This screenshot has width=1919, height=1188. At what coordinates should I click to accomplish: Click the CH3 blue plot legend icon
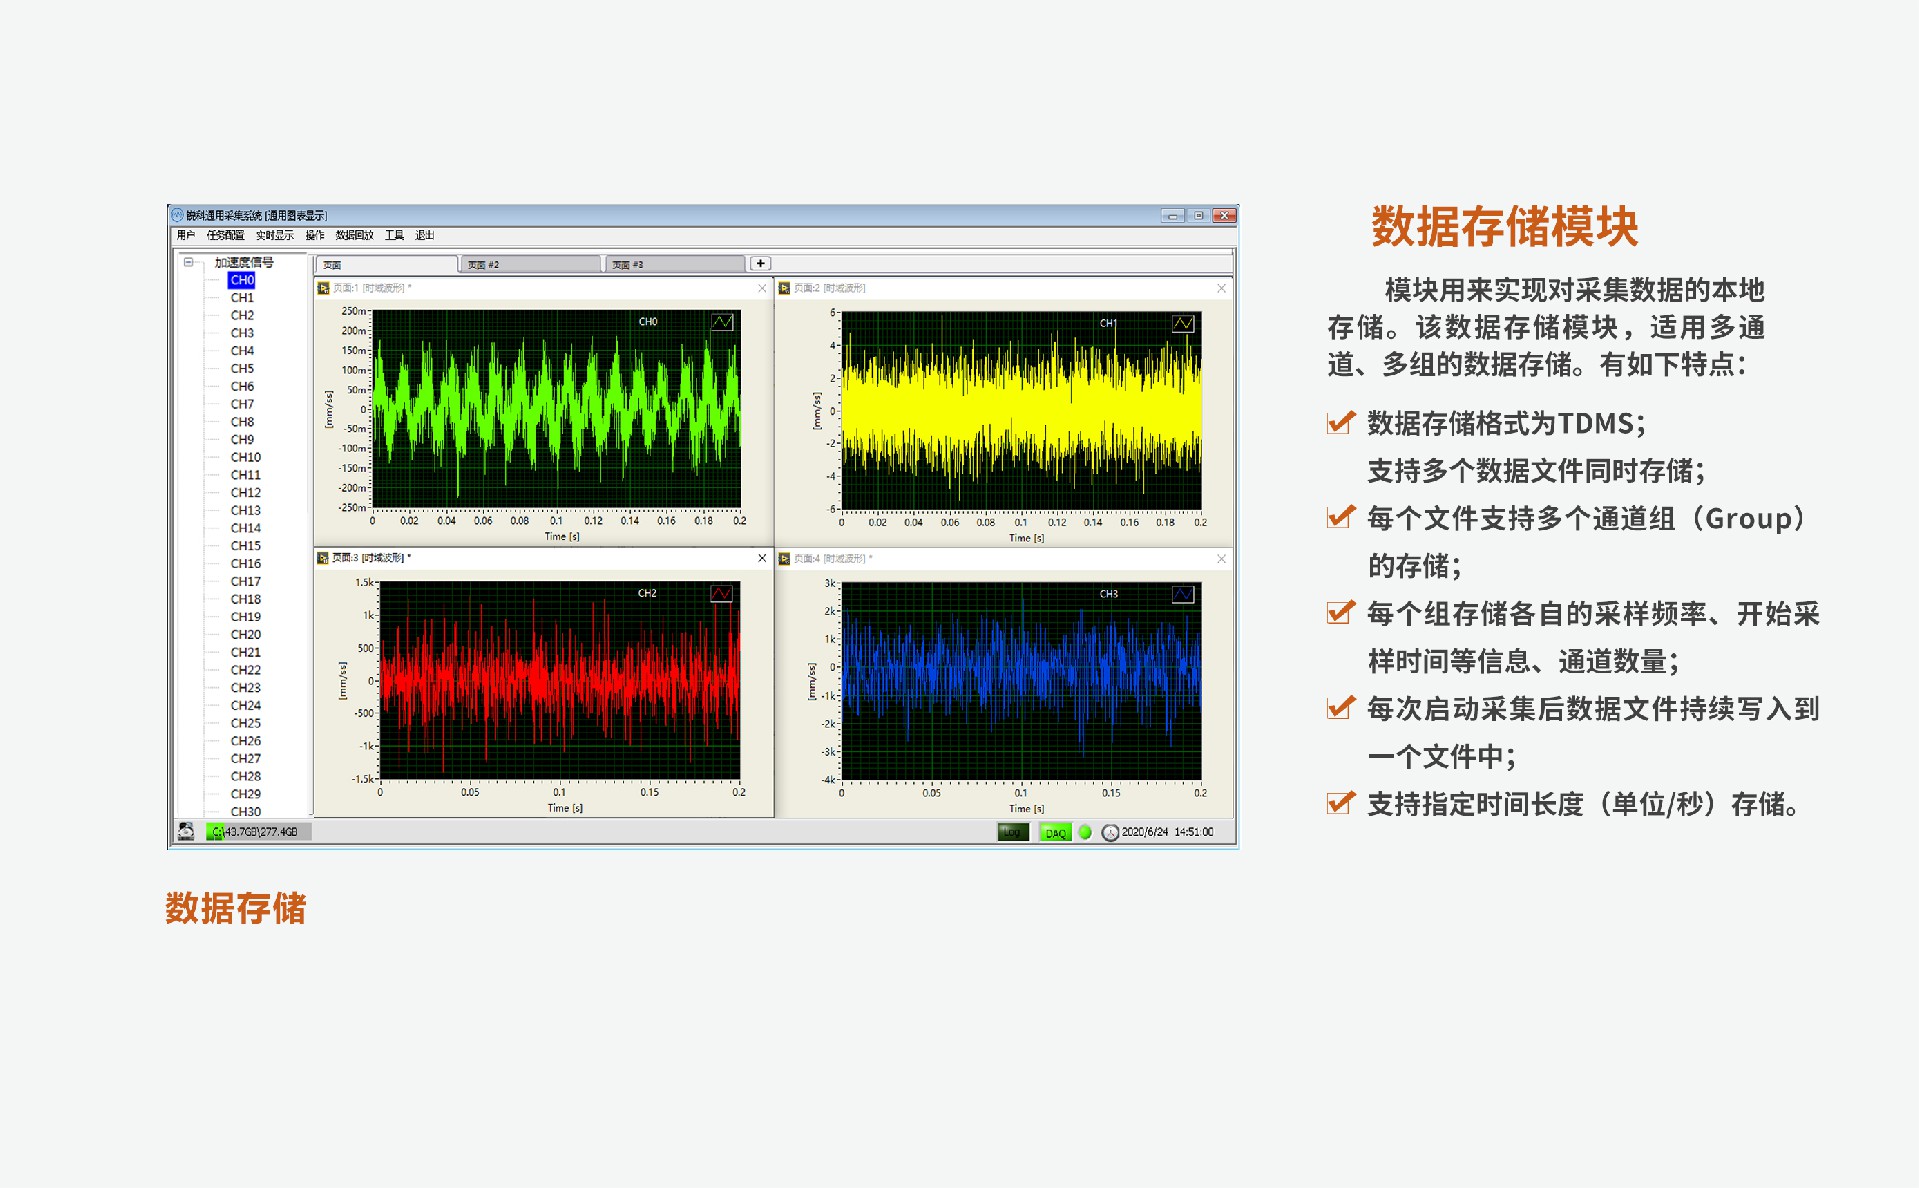[1182, 594]
